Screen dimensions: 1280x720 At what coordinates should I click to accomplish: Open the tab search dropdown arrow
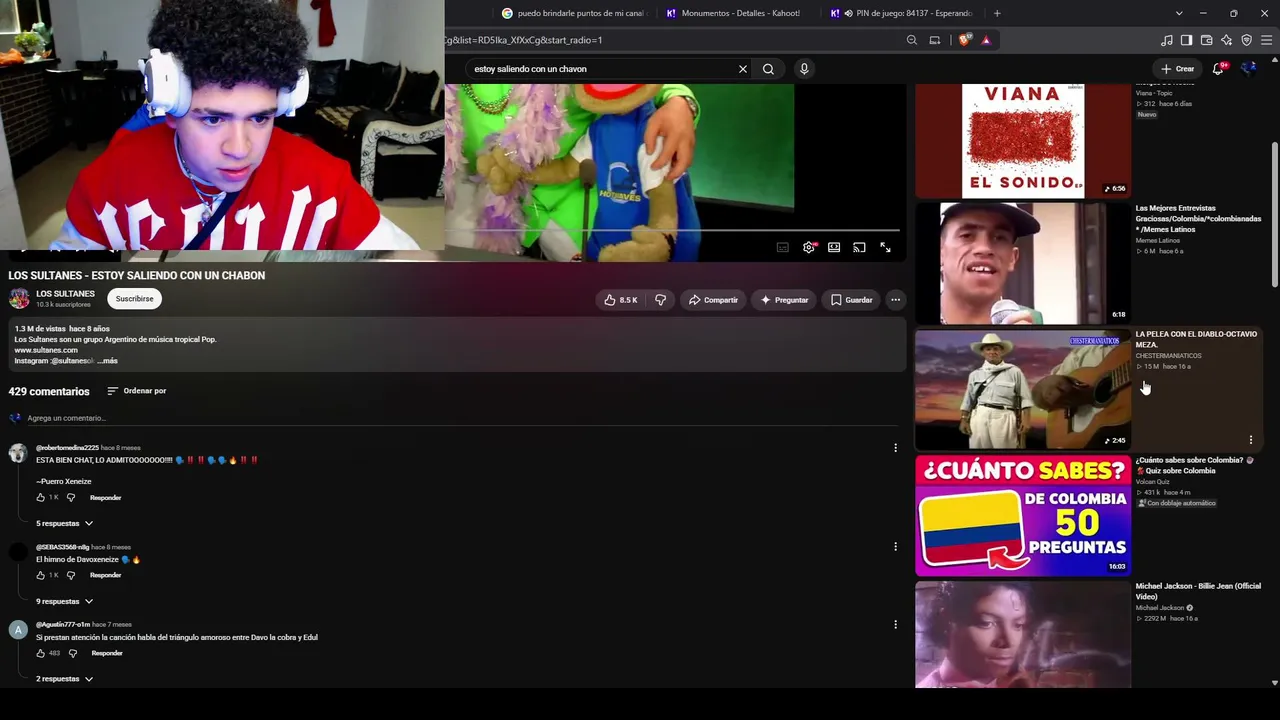point(1179,13)
